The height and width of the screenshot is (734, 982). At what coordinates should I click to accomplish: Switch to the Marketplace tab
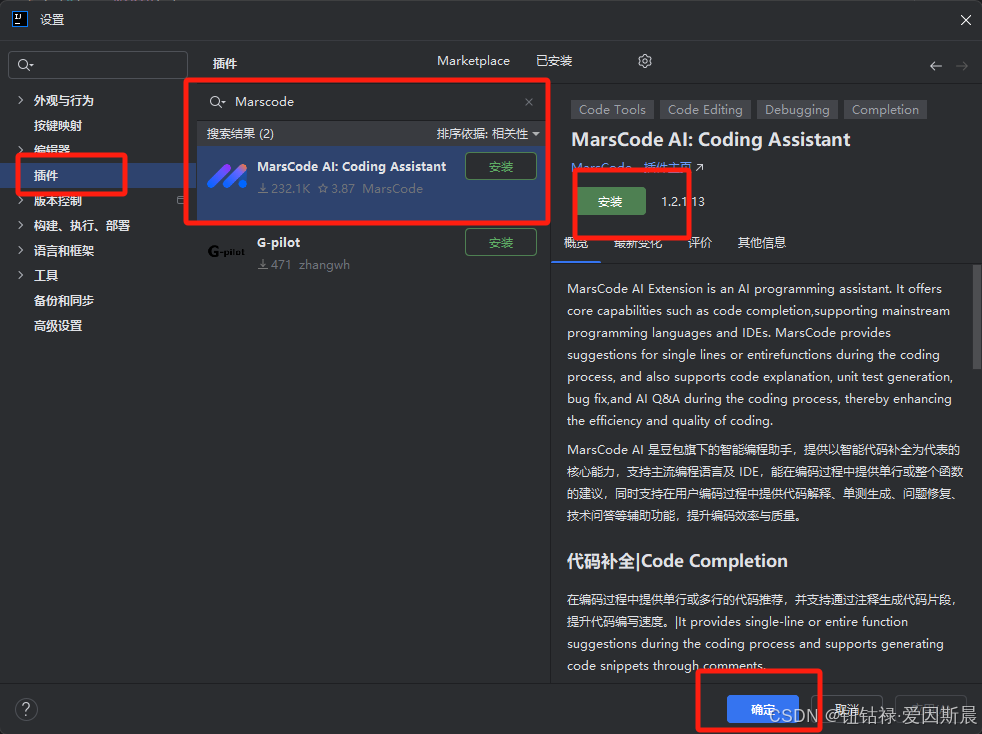(x=473, y=61)
